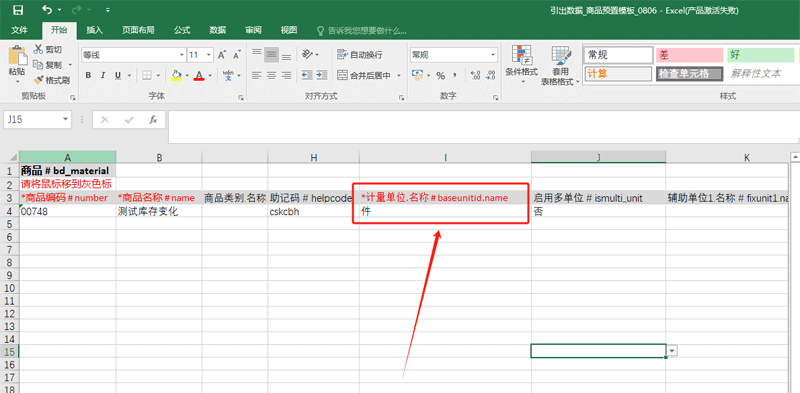800x393 pixels.
Task: Toggle Bold formatting
Action: pyautogui.click(x=88, y=76)
